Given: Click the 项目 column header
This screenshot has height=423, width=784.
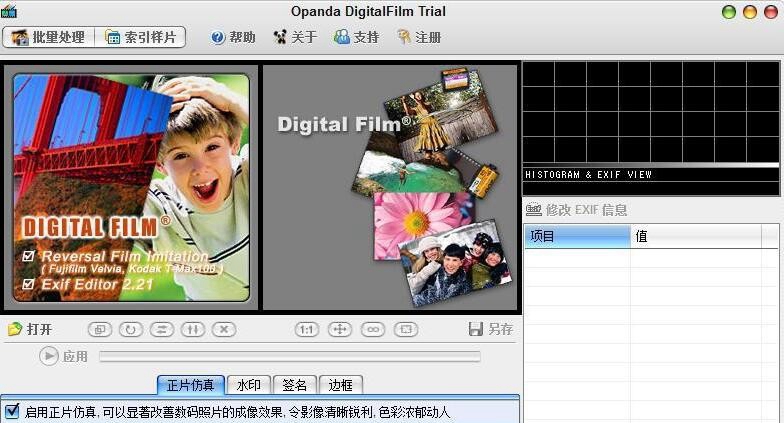Looking at the screenshot, I should point(578,236).
